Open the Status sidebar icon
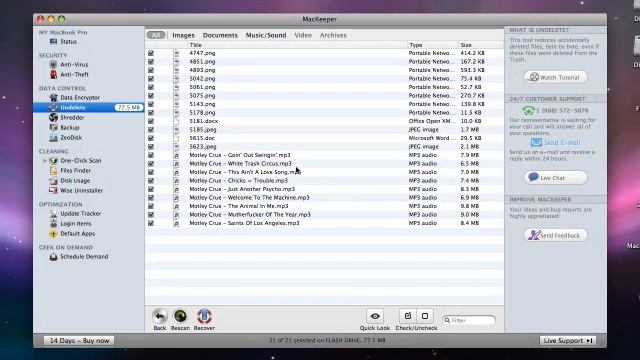This screenshot has height=360, width=640. coord(53,41)
